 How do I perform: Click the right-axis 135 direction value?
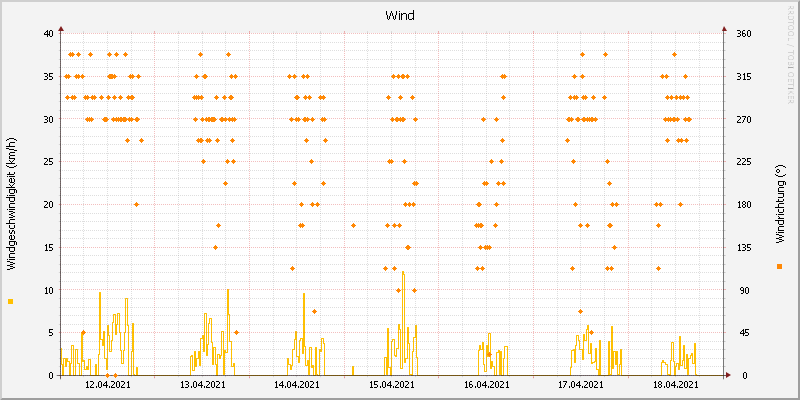[x=743, y=247]
